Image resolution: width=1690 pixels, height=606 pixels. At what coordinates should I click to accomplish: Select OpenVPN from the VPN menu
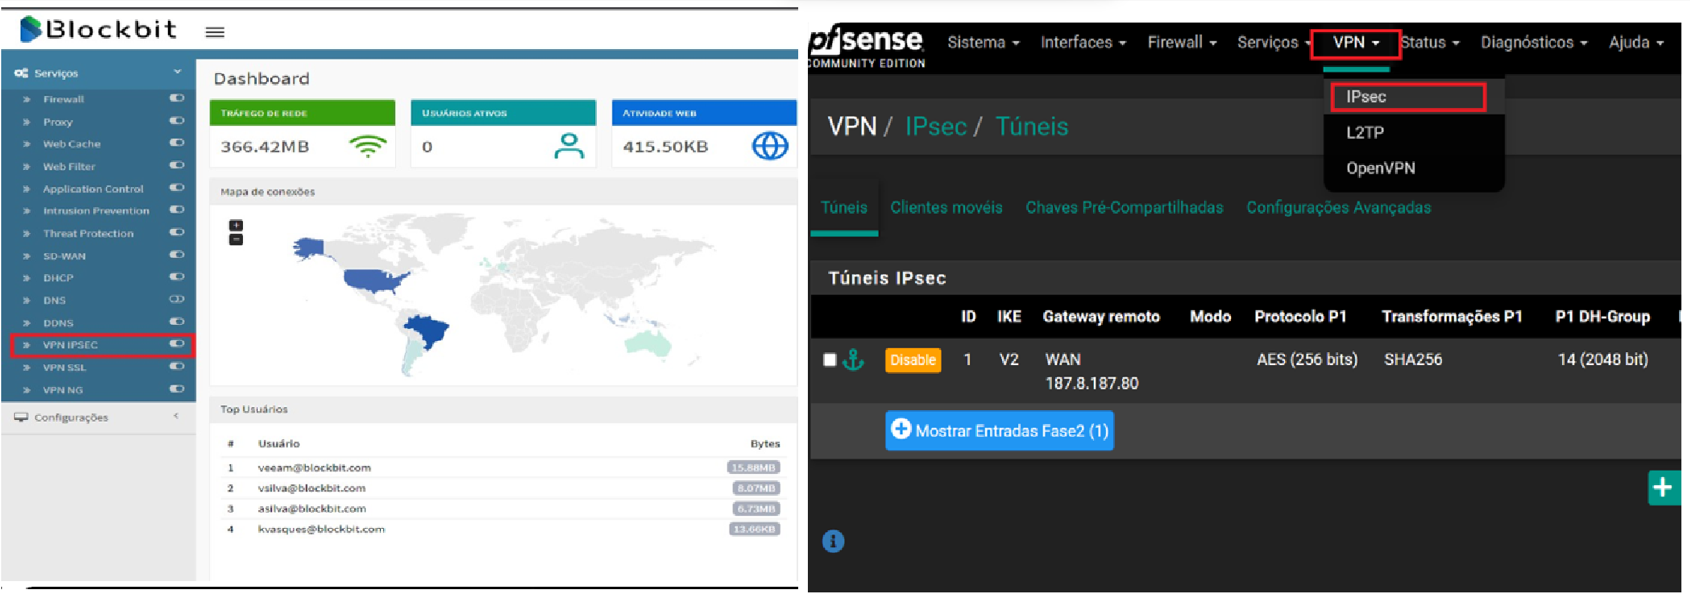pyautogui.click(x=1380, y=168)
